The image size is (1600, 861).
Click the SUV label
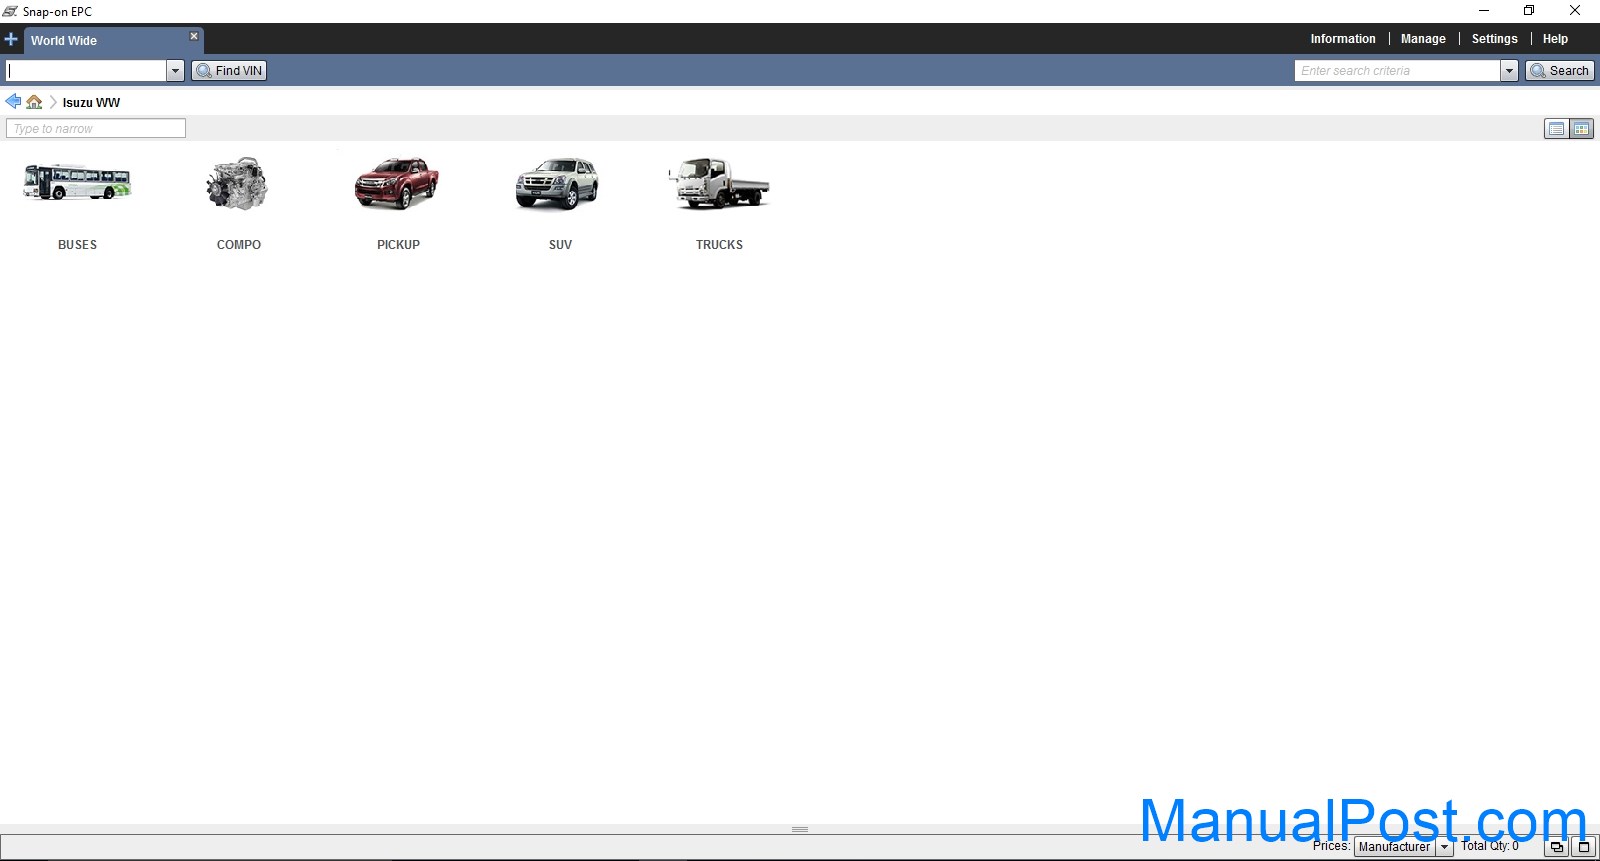point(560,245)
